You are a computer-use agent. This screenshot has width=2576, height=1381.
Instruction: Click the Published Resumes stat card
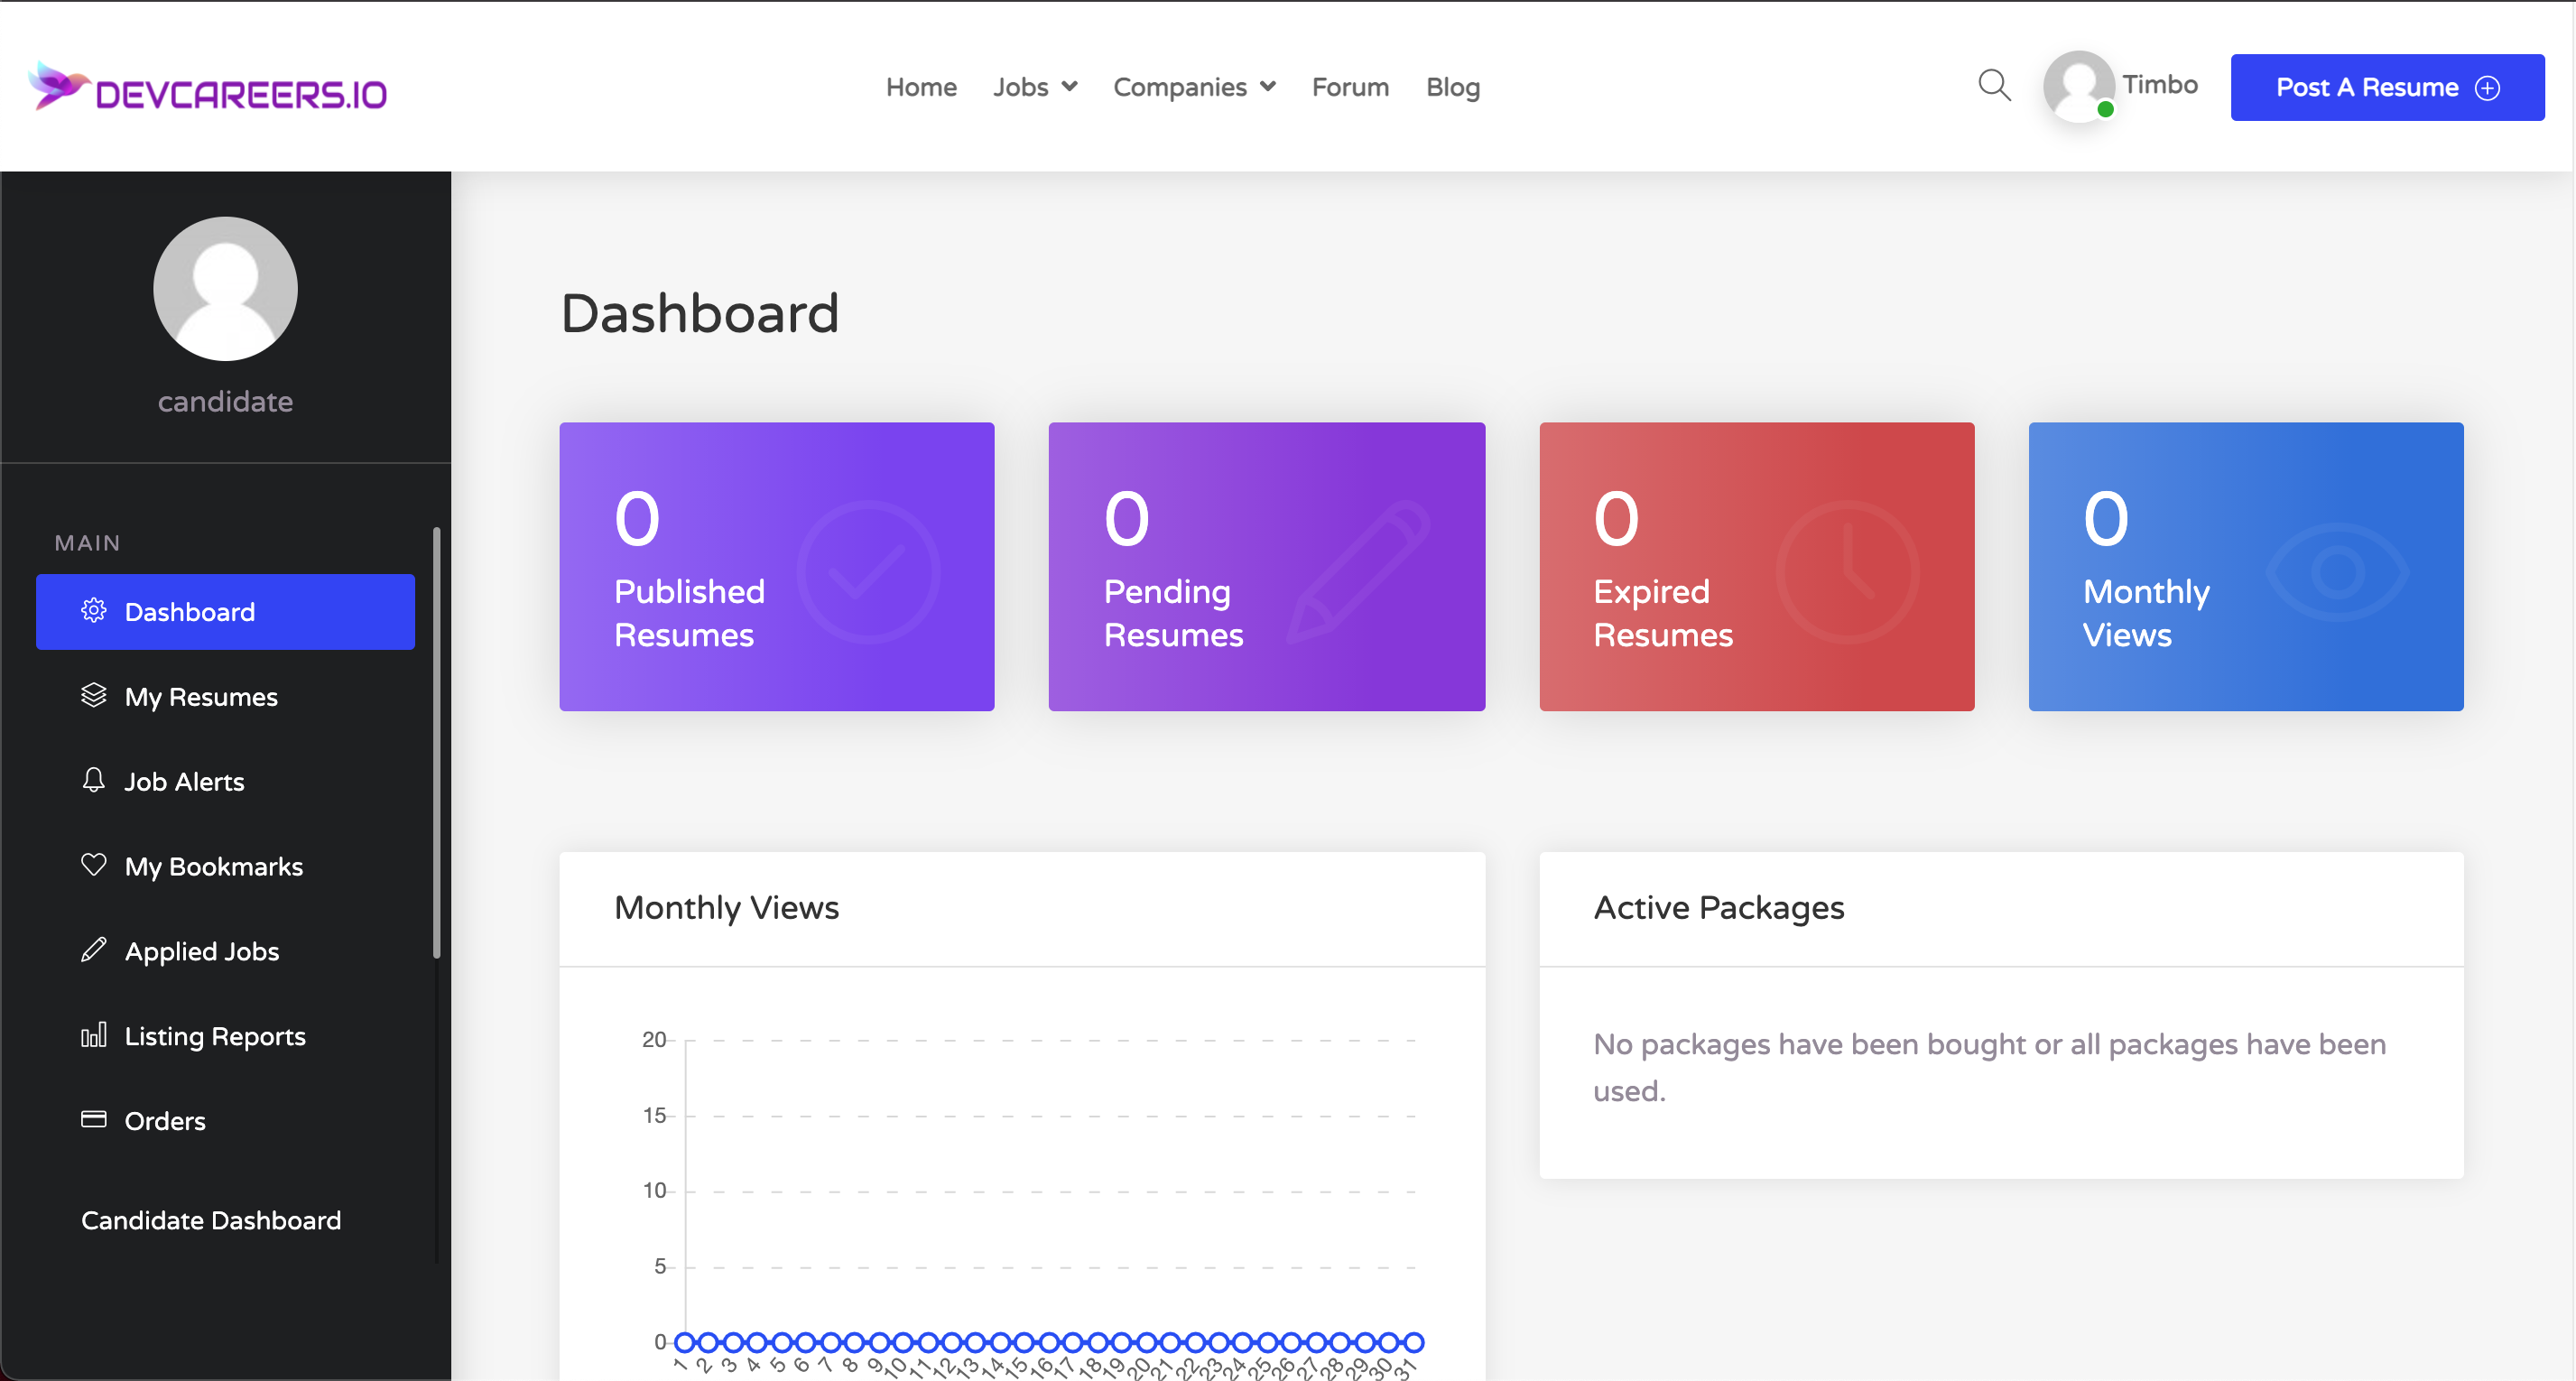click(x=776, y=567)
